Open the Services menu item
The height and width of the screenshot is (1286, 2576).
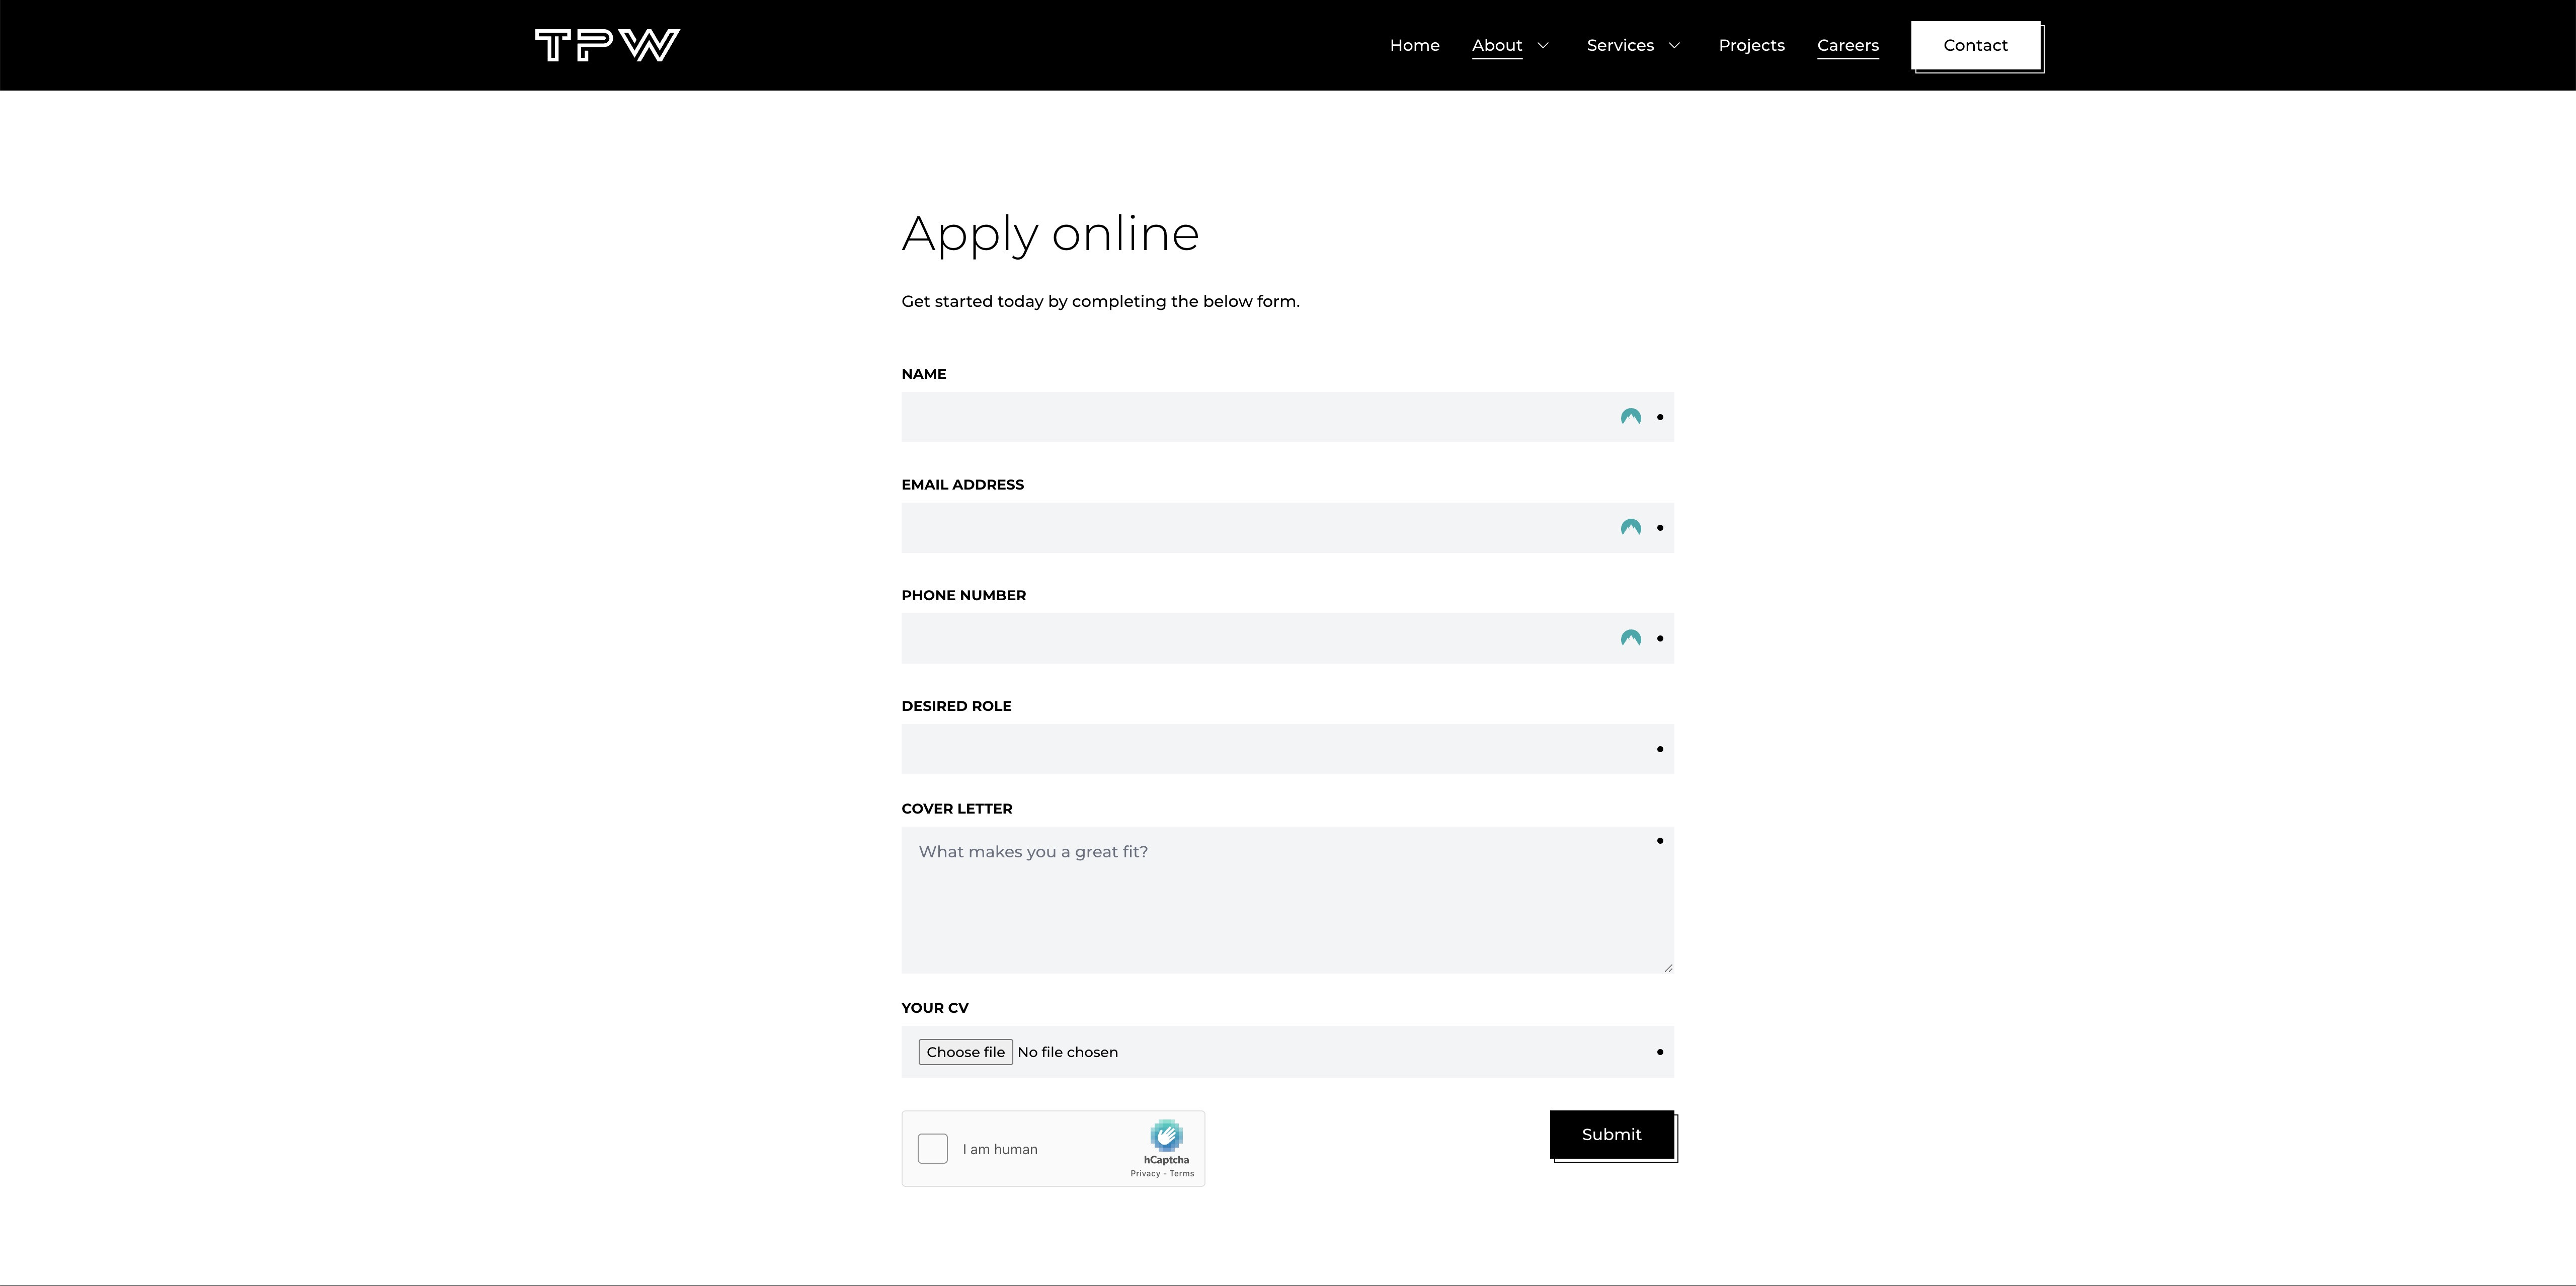click(1620, 45)
